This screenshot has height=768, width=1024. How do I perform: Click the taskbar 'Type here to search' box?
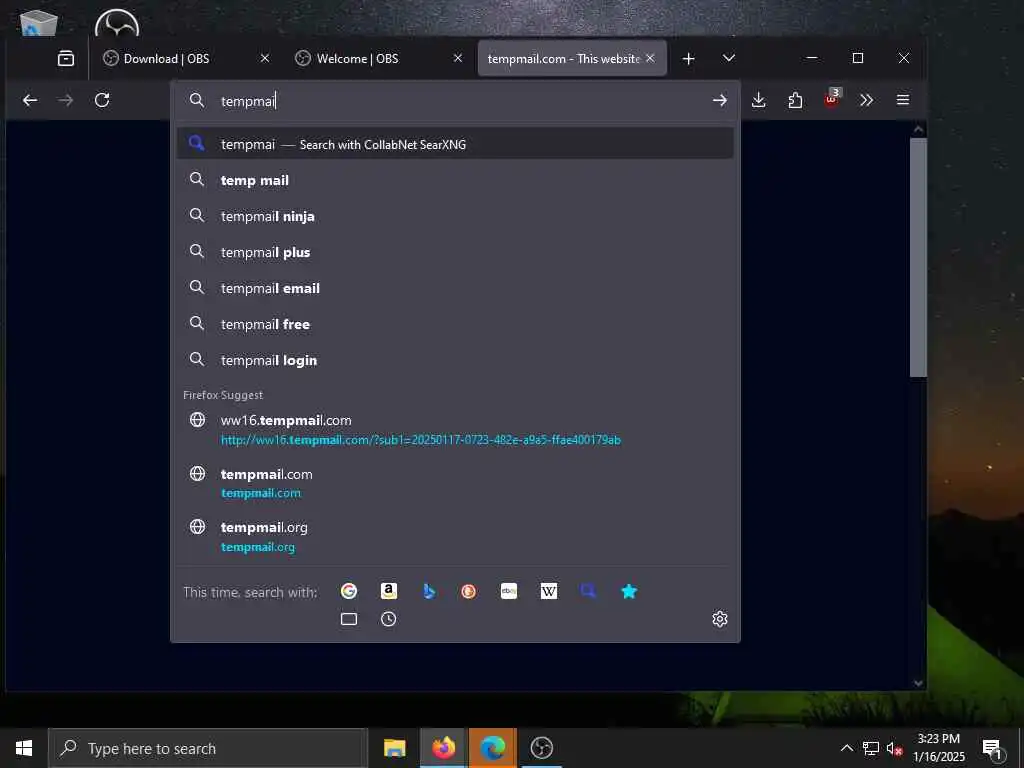coord(208,748)
